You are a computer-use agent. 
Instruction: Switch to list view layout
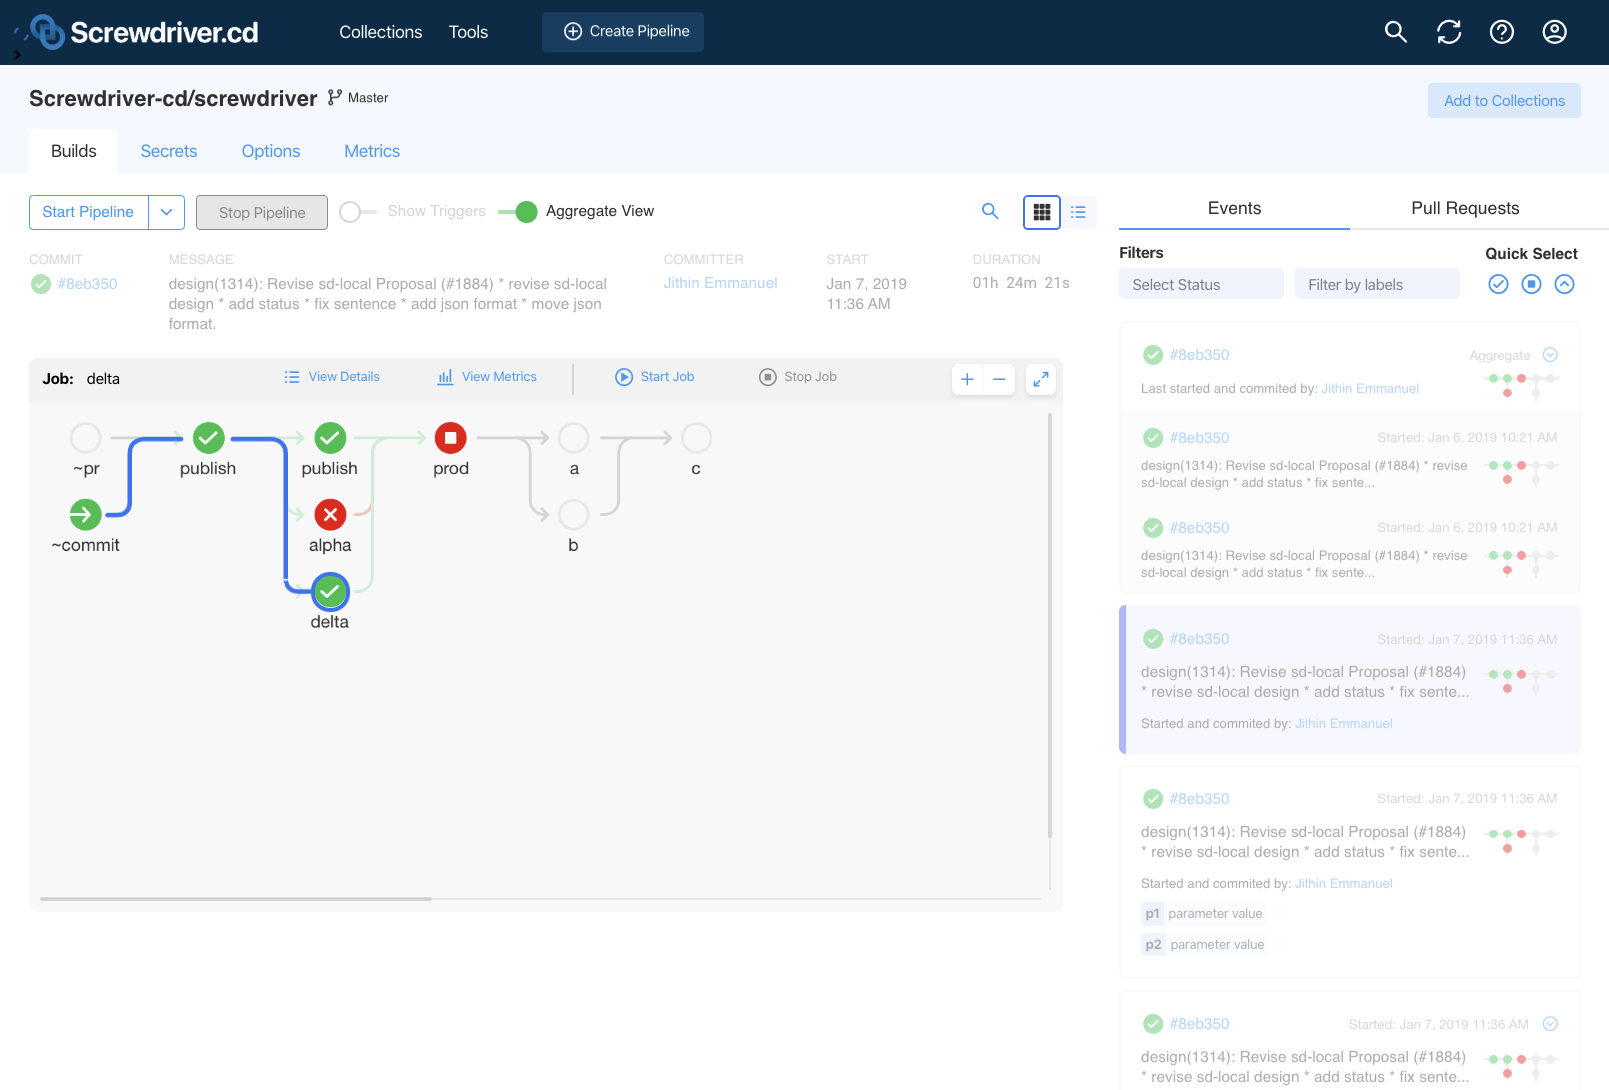tap(1078, 212)
